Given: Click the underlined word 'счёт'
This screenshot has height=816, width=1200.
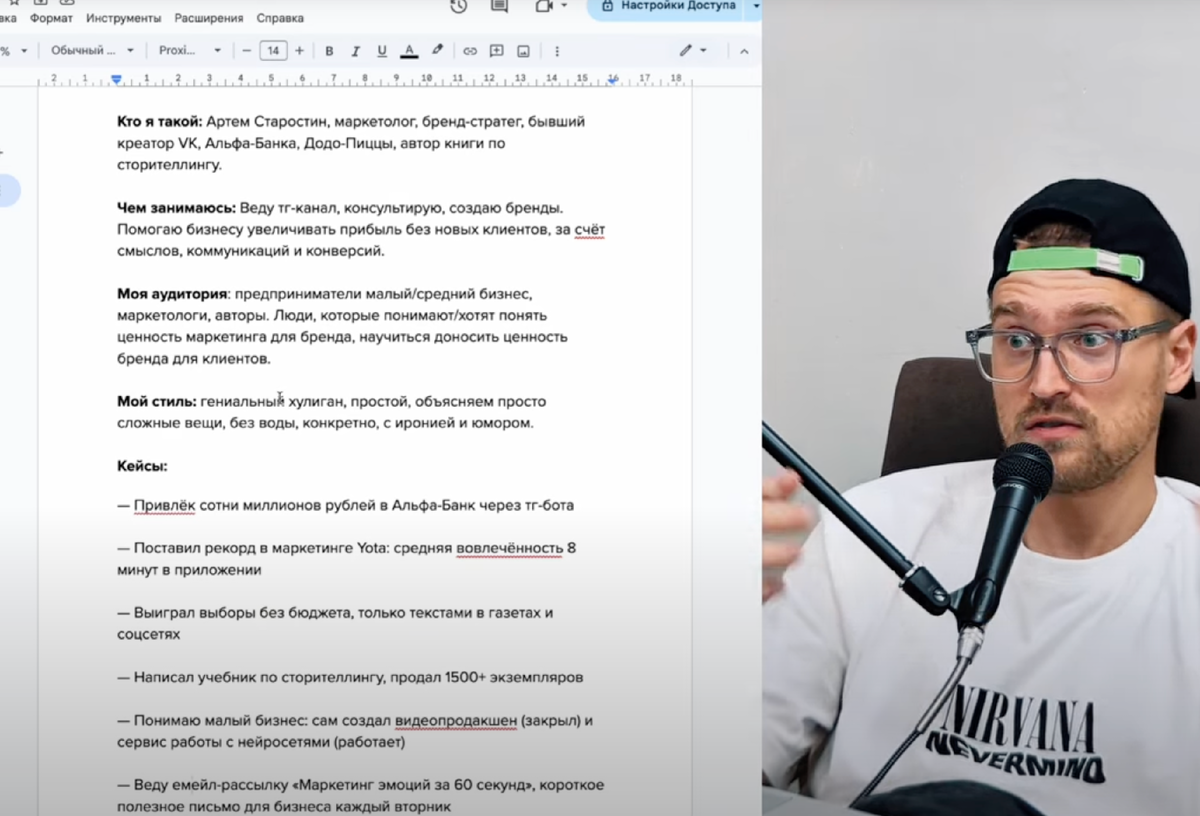Looking at the screenshot, I should click(590, 230).
